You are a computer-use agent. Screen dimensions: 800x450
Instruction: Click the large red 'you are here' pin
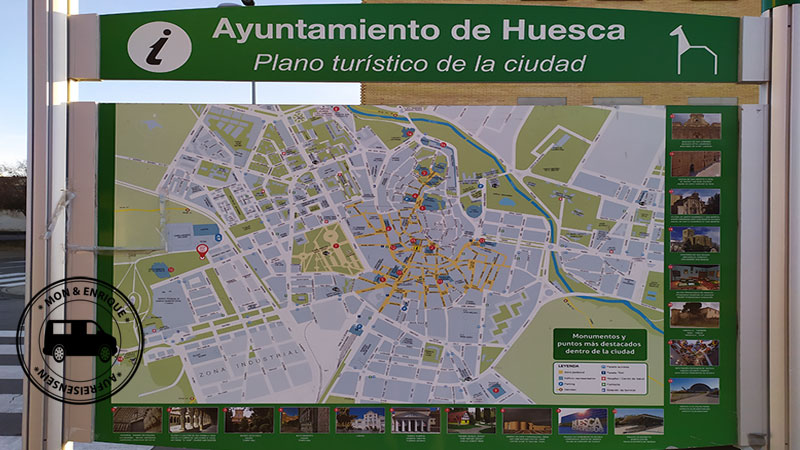point(202,251)
